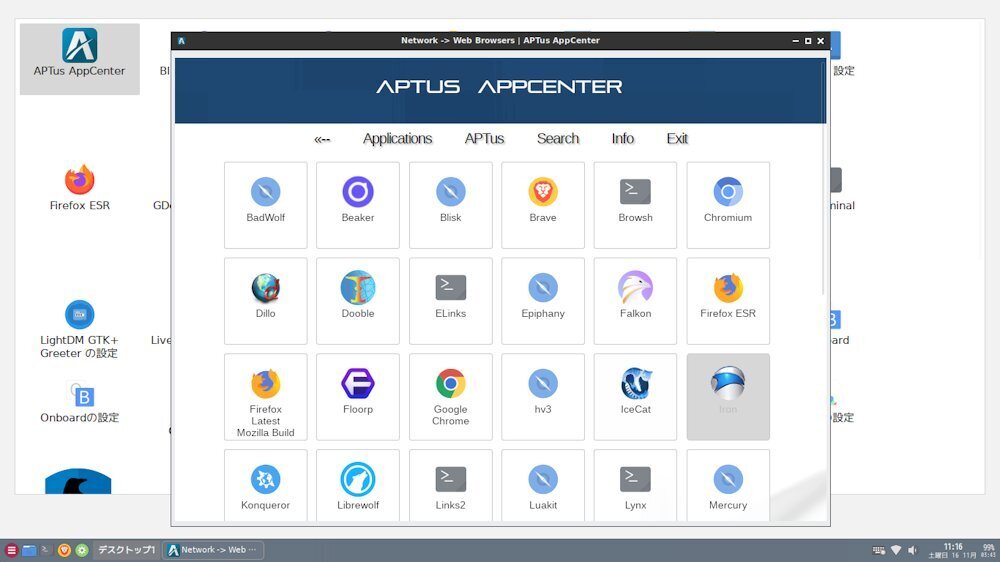The height and width of the screenshot is (562, 1000).
Task: Click the Search menu item
Action: 557,139
